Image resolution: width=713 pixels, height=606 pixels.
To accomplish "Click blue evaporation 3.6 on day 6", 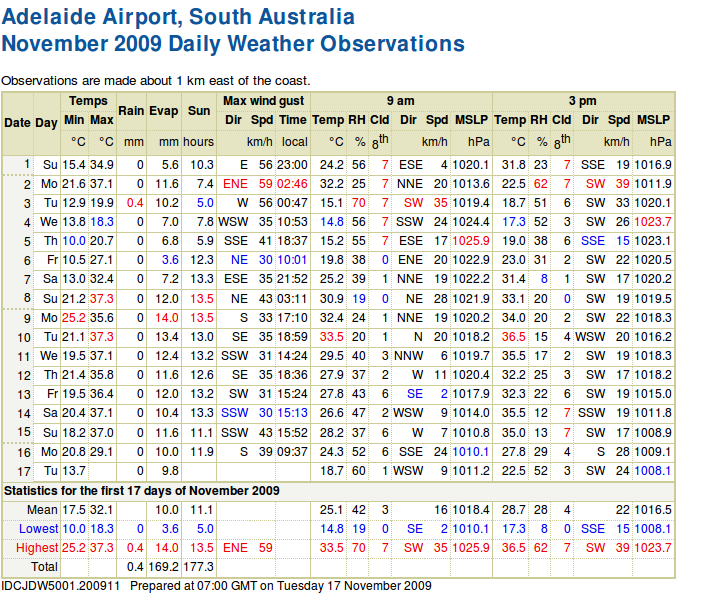I will tap(170, 260).
